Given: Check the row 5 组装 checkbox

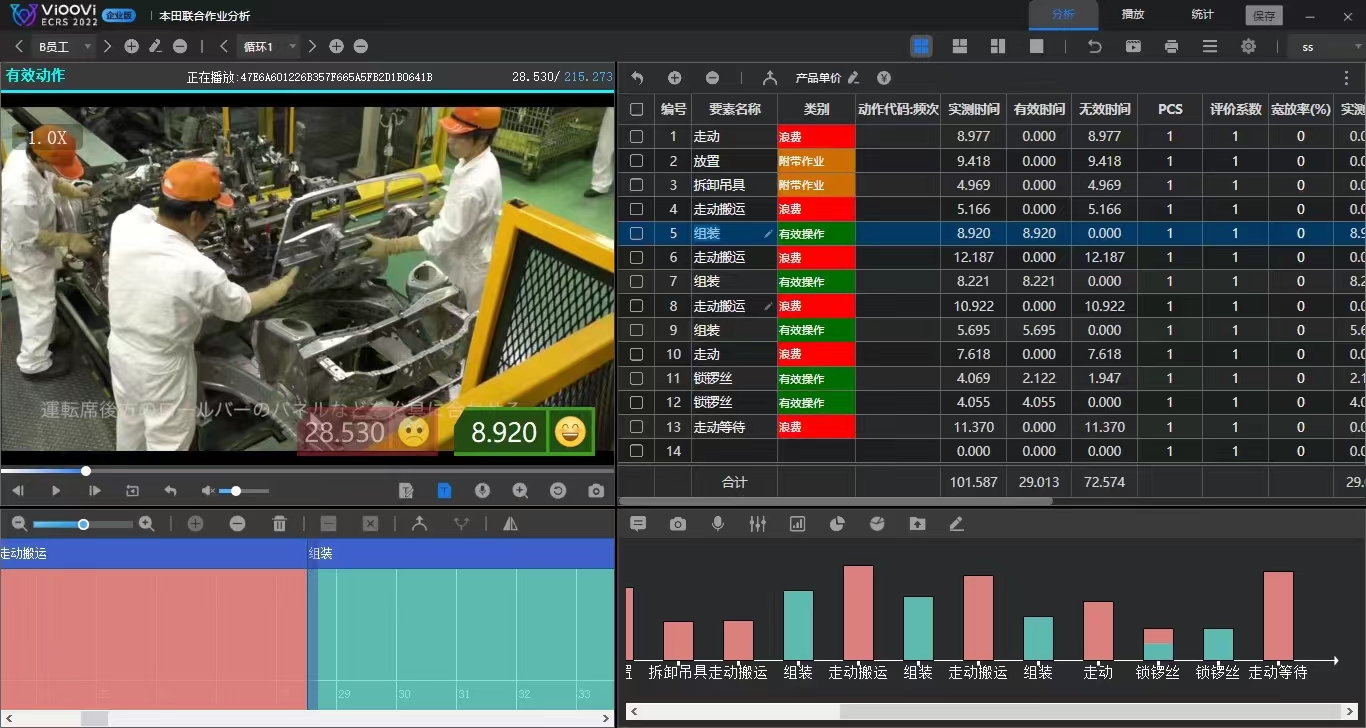Looking at the screenshot, I should coord(637,233).
